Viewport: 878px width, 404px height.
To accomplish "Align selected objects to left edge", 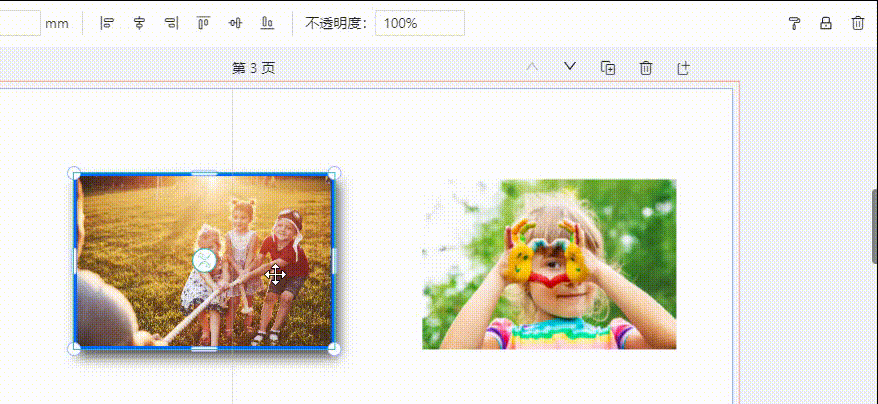I will (x=106, y=23).
